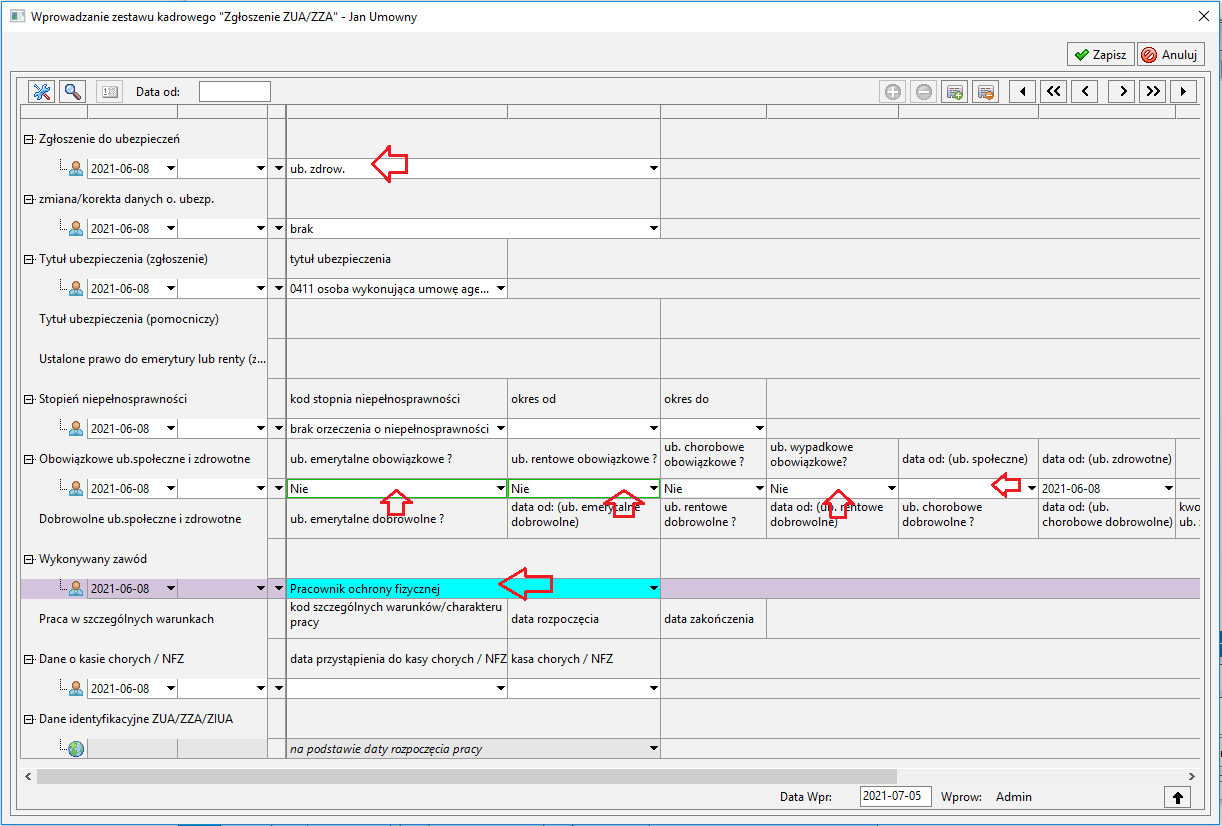
Task: Jump forward with double-right arrows button
Action: [x=1153, y=92]
